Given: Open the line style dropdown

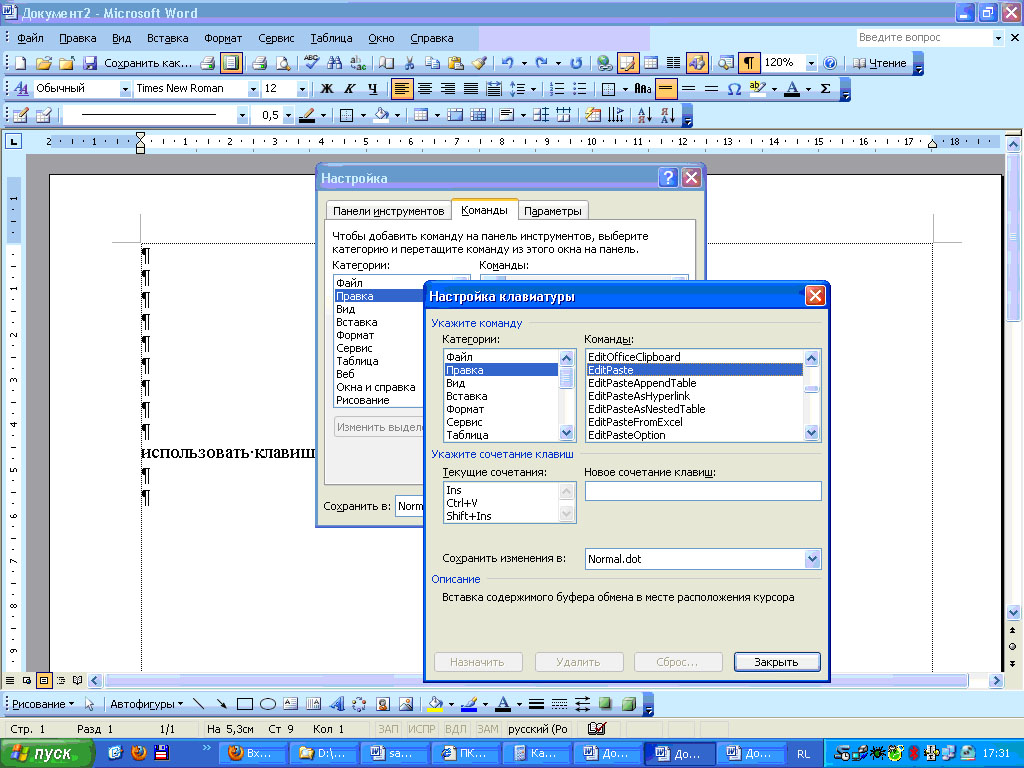Looking at the screenshot, I should point(242,116).
